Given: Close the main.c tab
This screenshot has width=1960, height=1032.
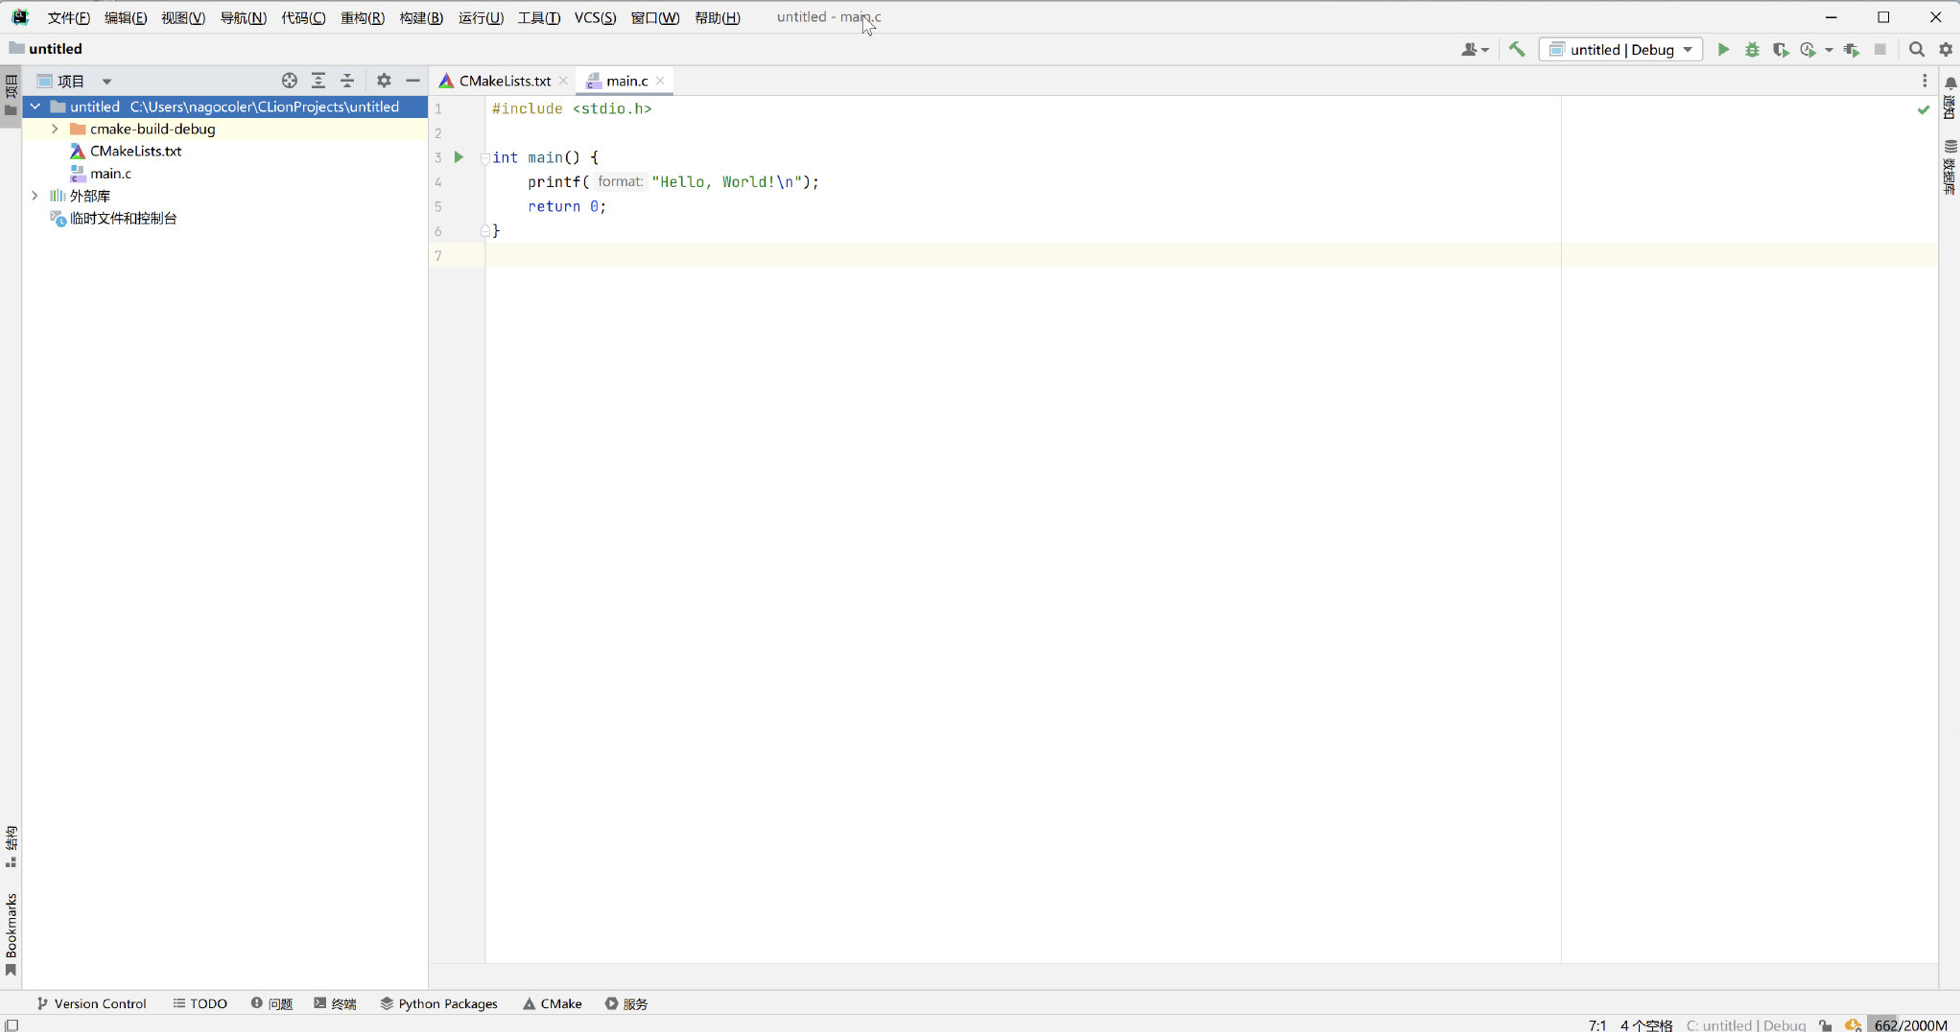Looking at the screenshot, I should pyautogui.click(x=660, y=81).
